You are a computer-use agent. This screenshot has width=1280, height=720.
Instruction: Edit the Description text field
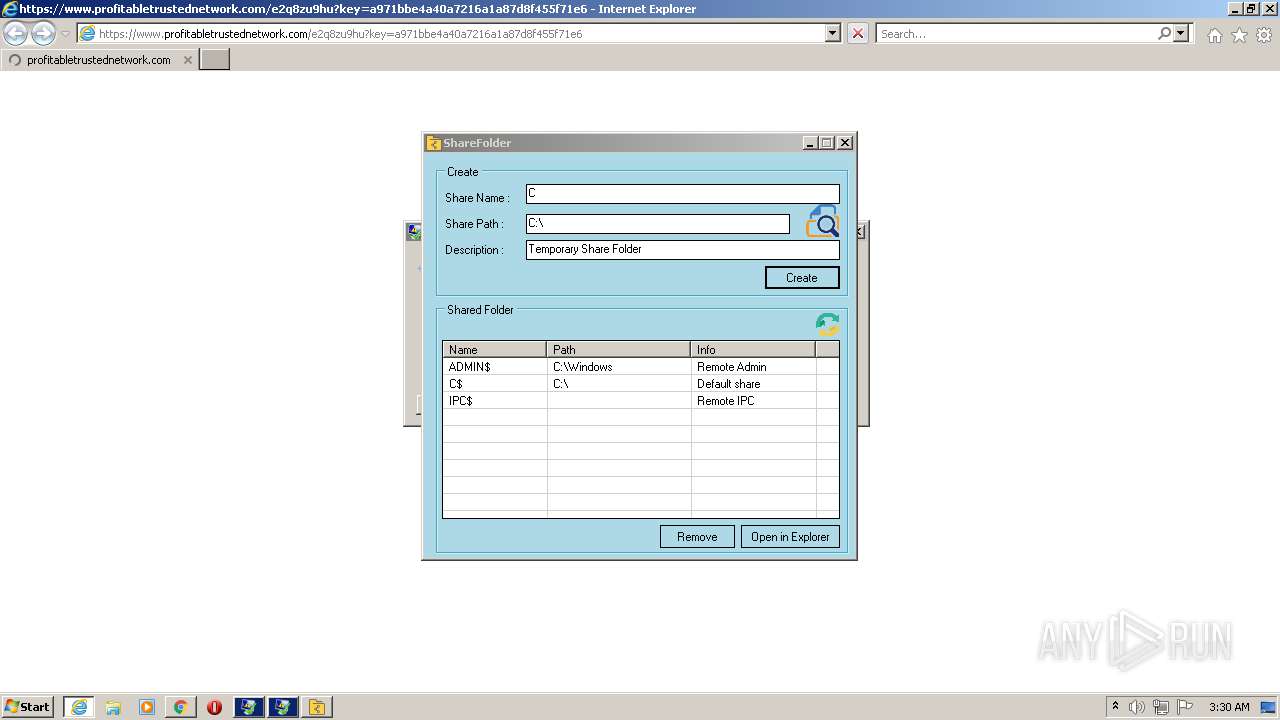click(683, 250)
